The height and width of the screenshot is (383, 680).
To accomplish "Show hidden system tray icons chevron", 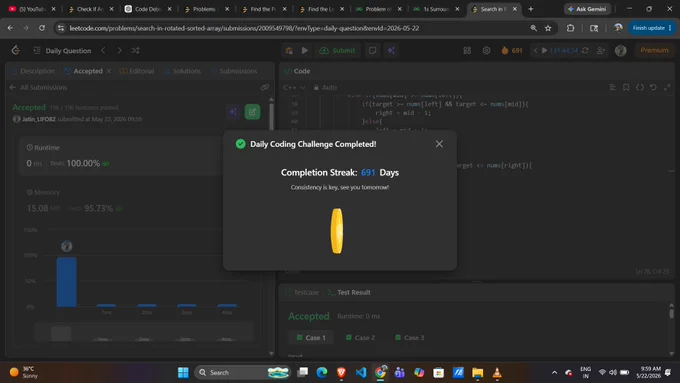I will (554, 372).
